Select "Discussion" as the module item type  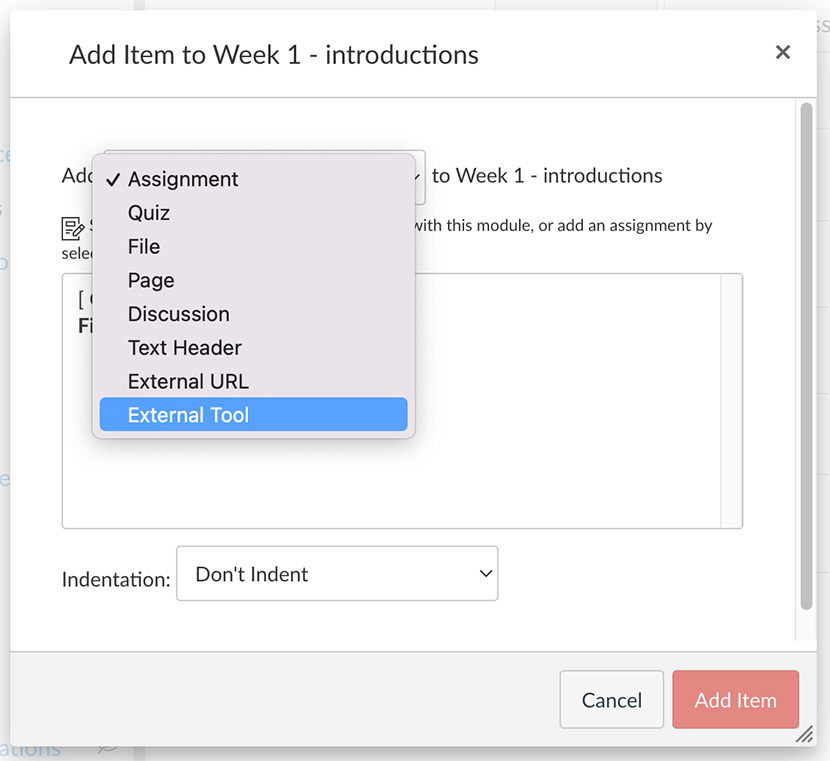[x=178, y=313]
